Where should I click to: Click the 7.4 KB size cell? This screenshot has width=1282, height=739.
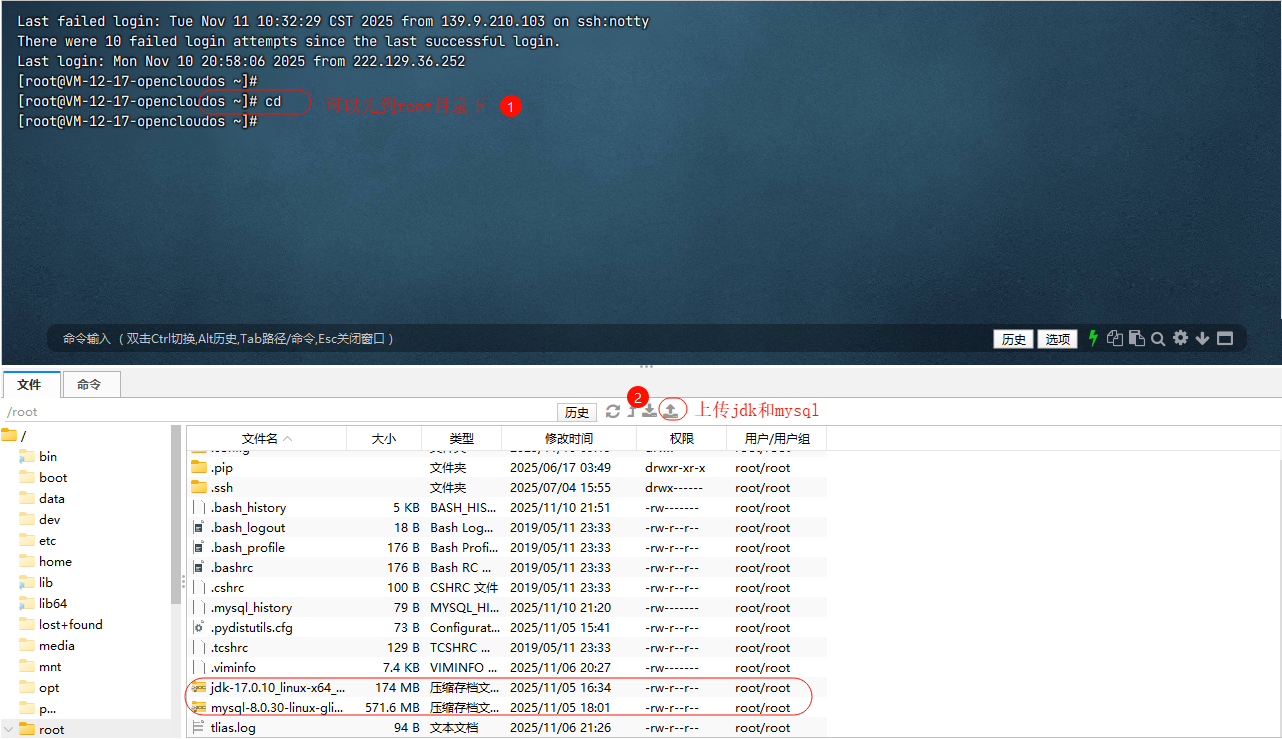click(400, 667)
